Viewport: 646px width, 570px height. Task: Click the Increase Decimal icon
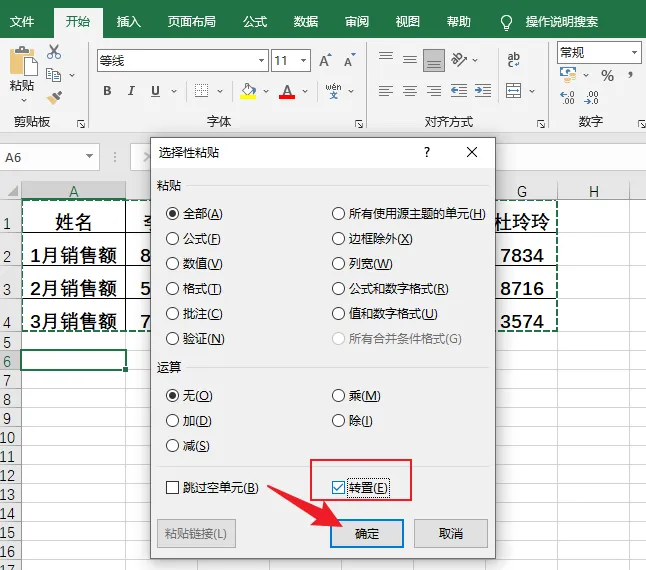567,98
